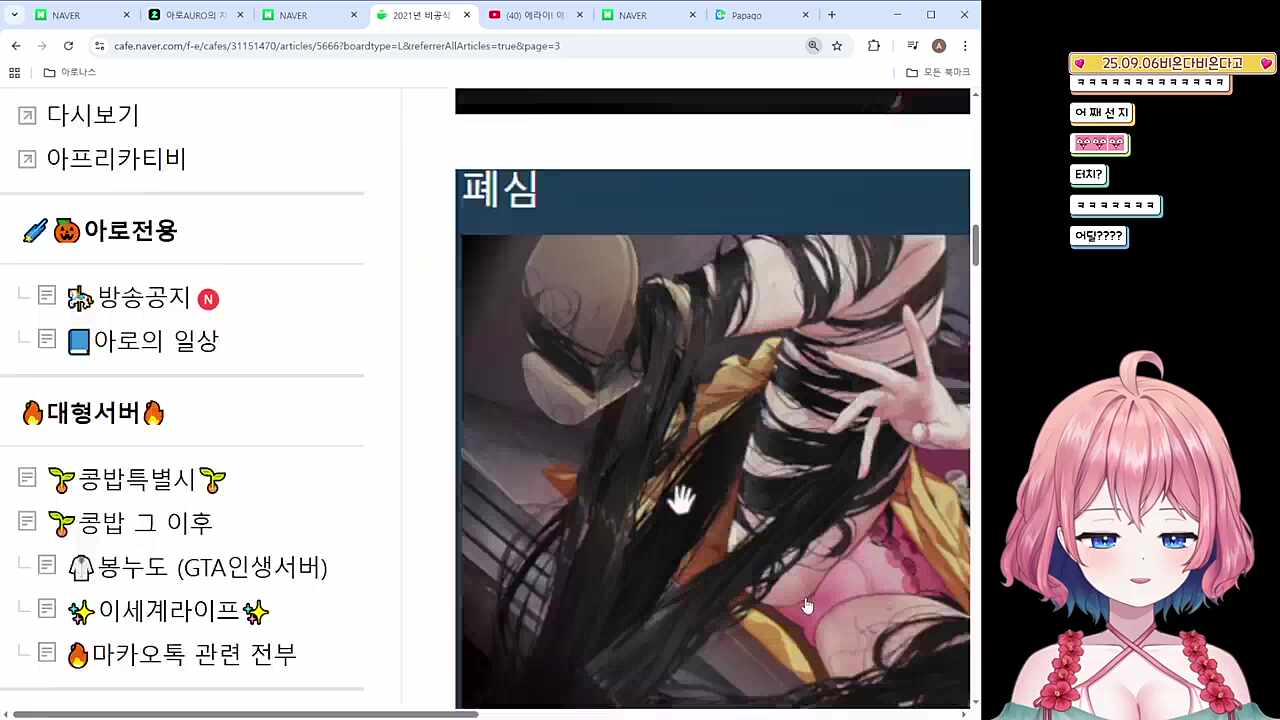
Task: Open the 콩밥특별시 board link
Action: [x=137, y=479]
